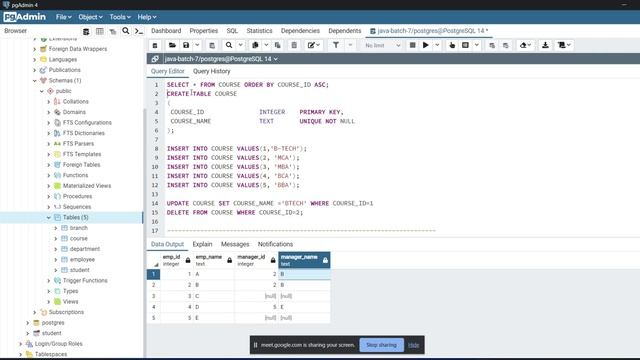Open the Find options dropdown arrow
The height and width of the screenshot is (360, 640).
pos(240,45)
